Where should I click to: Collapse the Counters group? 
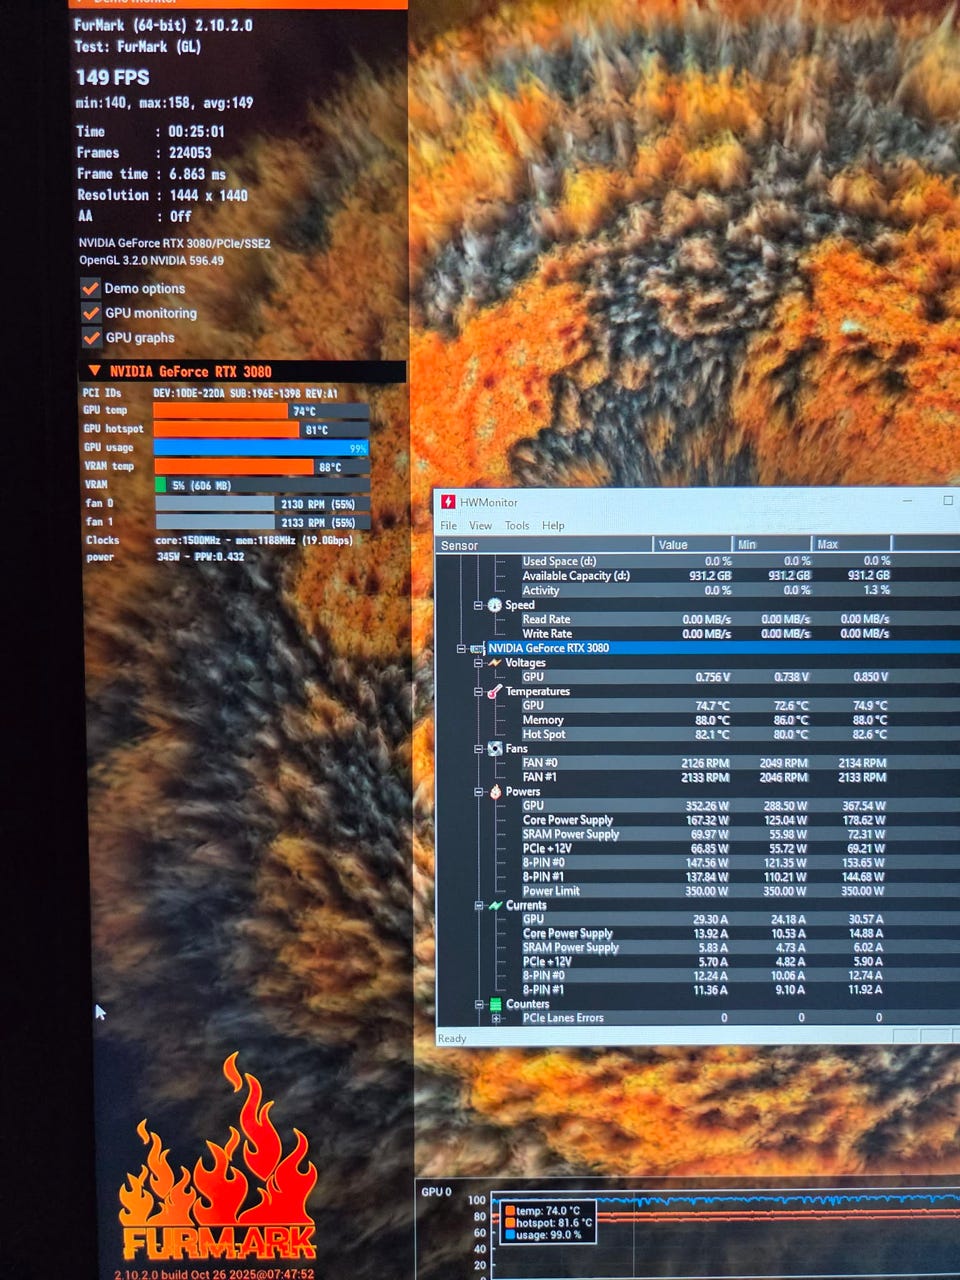pos(480,1004)
